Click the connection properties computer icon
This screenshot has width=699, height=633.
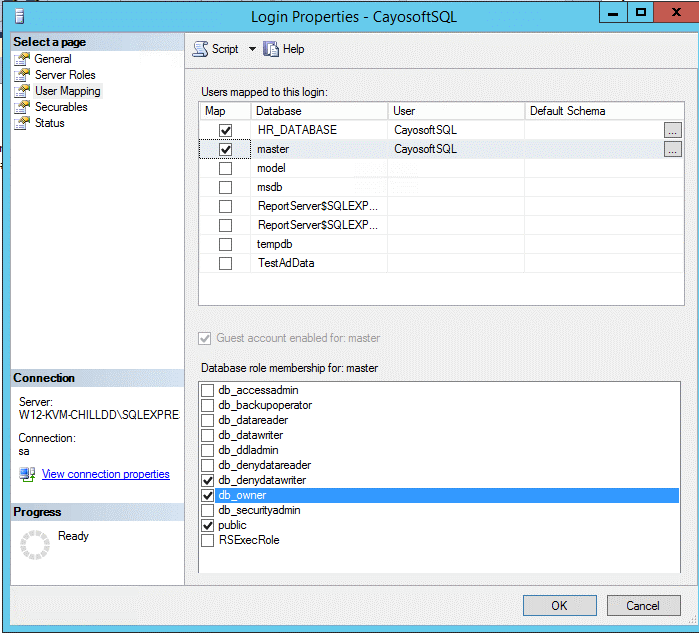[x=27, y=474]
